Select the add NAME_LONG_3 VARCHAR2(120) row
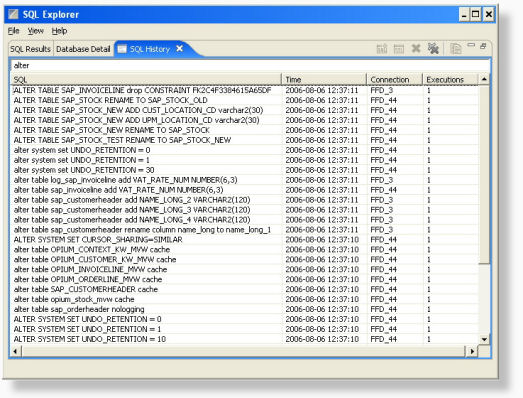This screenshot has height=398, width=523. [245, 210]
